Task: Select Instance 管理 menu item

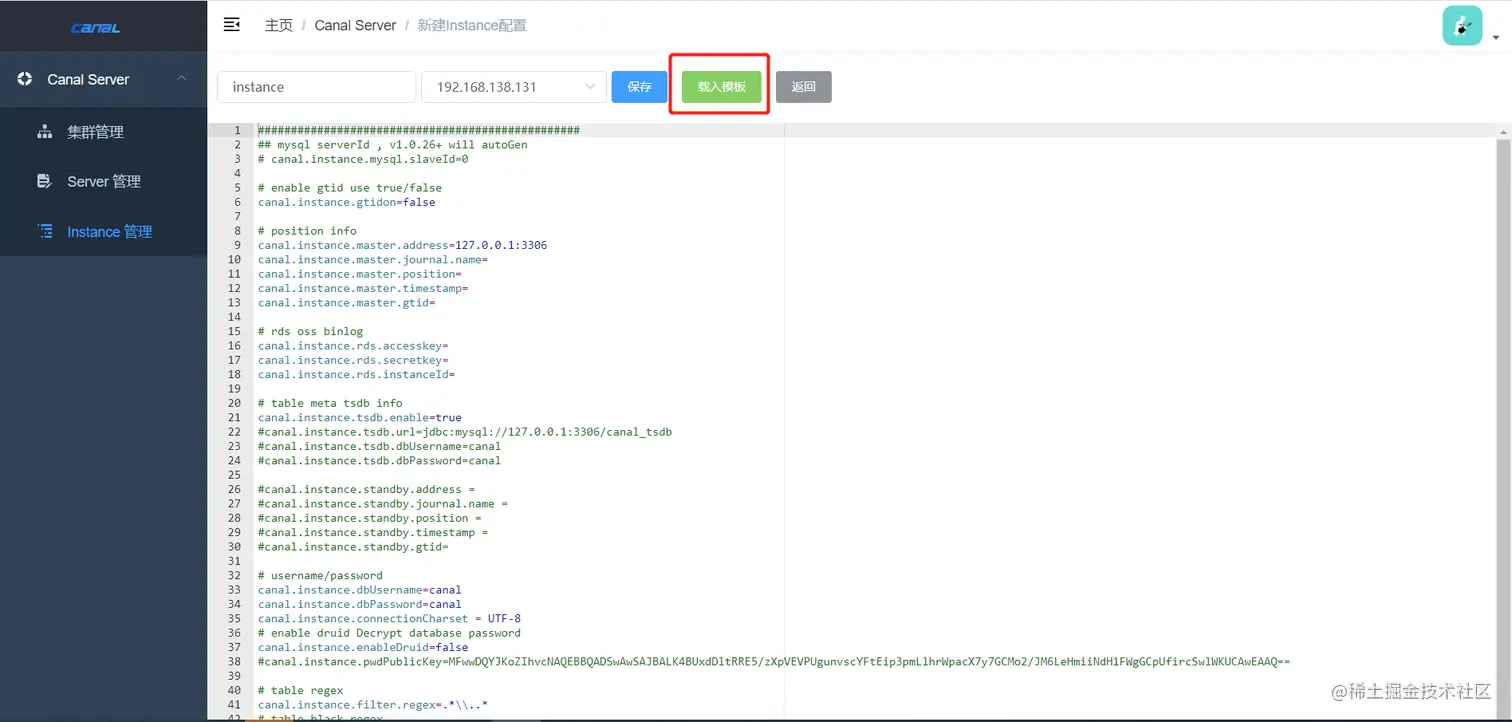Action: click(x=104, y=232)
